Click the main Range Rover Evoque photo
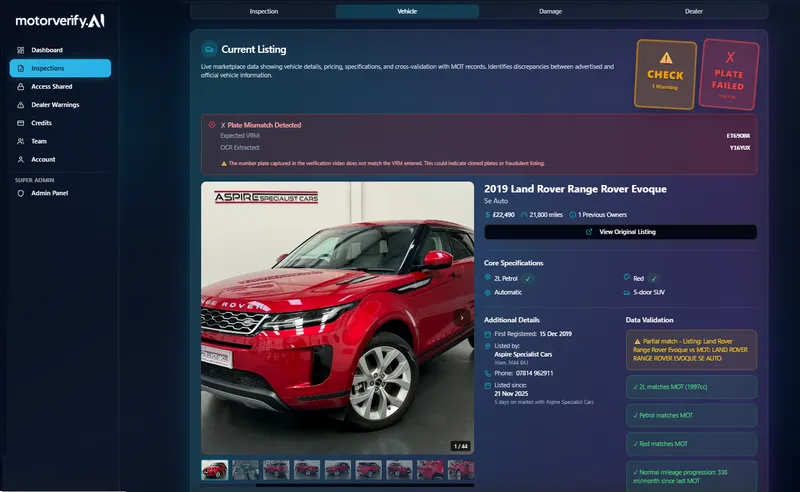 (x=337, y=318)
